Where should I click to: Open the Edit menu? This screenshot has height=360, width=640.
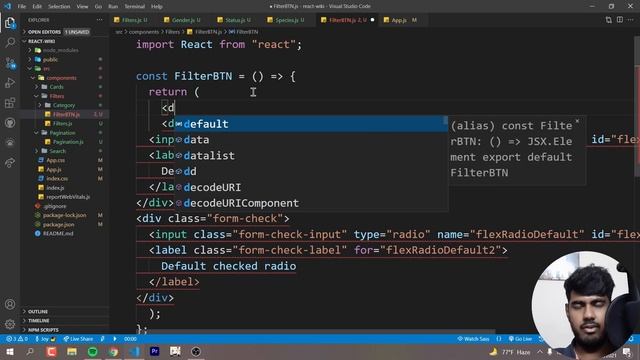pos(37,7)
